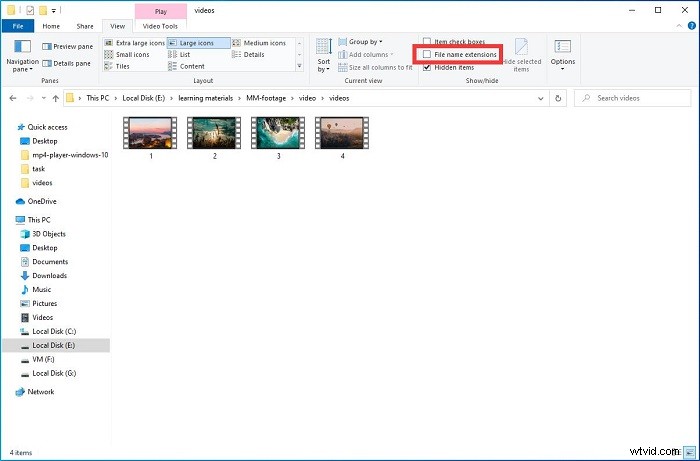Click the Options icon in ribbon

(562, 53)
